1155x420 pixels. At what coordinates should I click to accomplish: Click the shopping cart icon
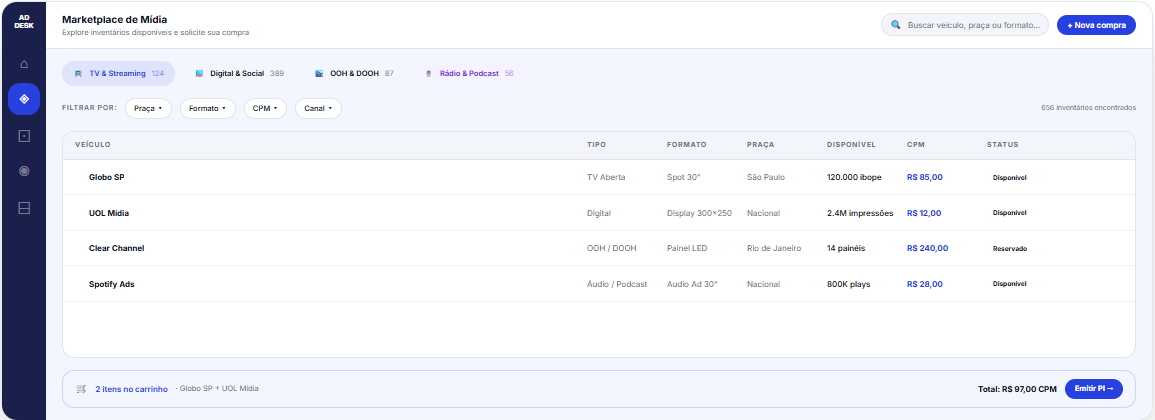81,388
